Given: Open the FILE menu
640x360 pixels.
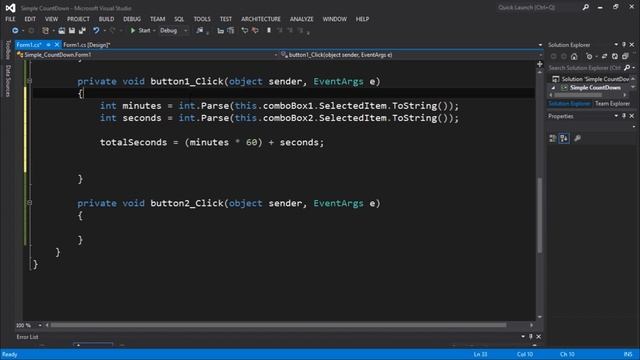Looking at the screenshot, I should (x=10, y=19).
